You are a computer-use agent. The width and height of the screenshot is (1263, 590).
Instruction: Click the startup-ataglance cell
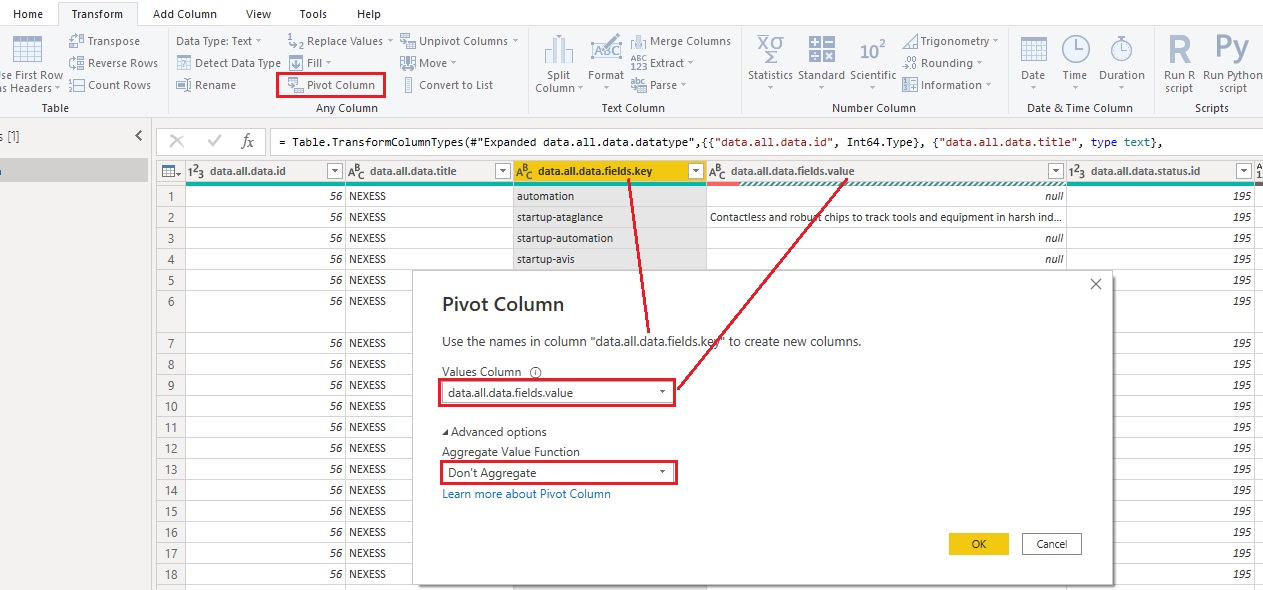(x=609, y=217)
